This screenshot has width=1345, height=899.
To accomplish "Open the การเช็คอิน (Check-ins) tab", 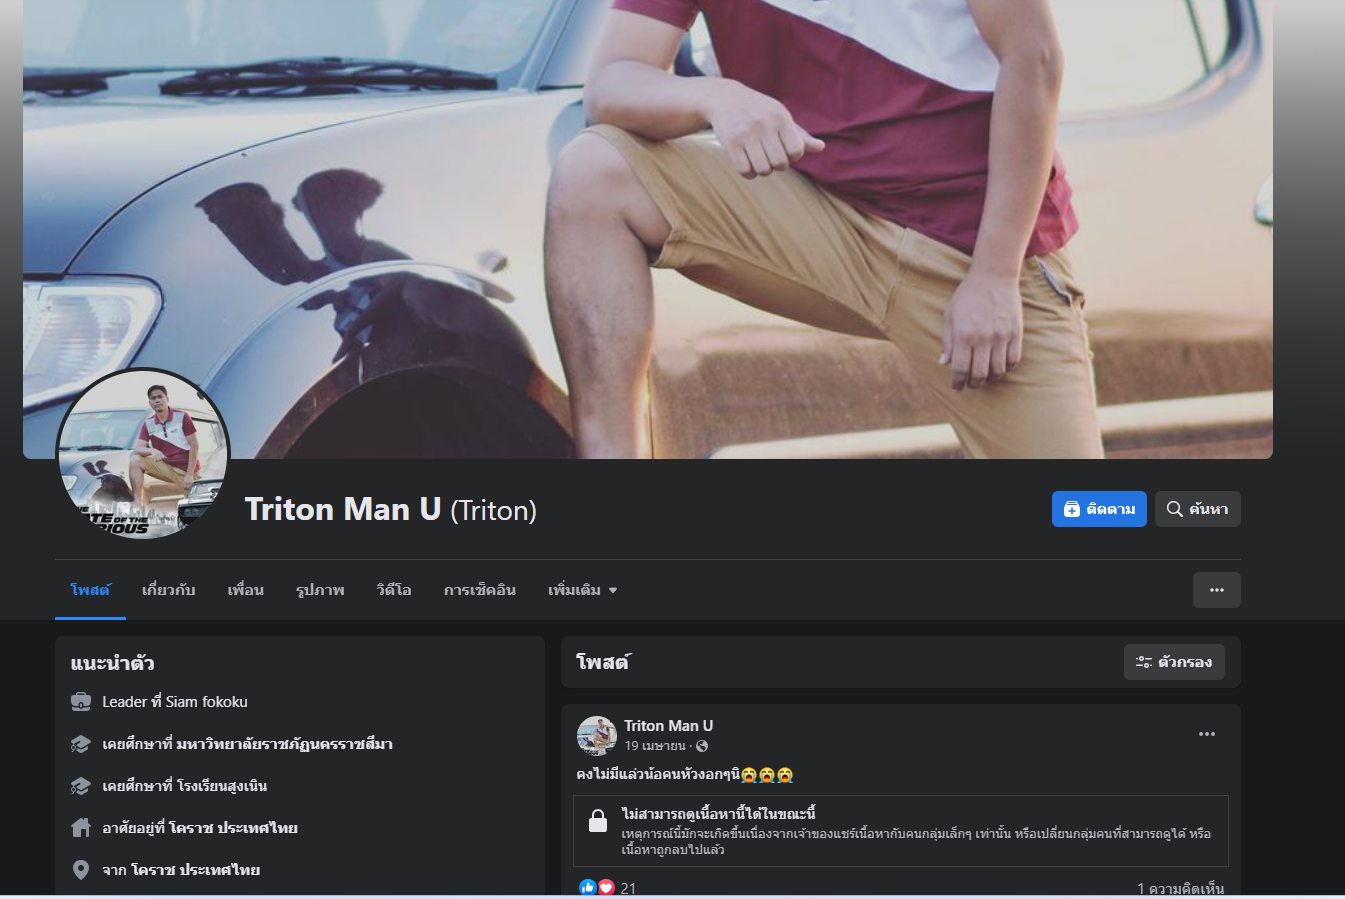I will coord(479,590).
